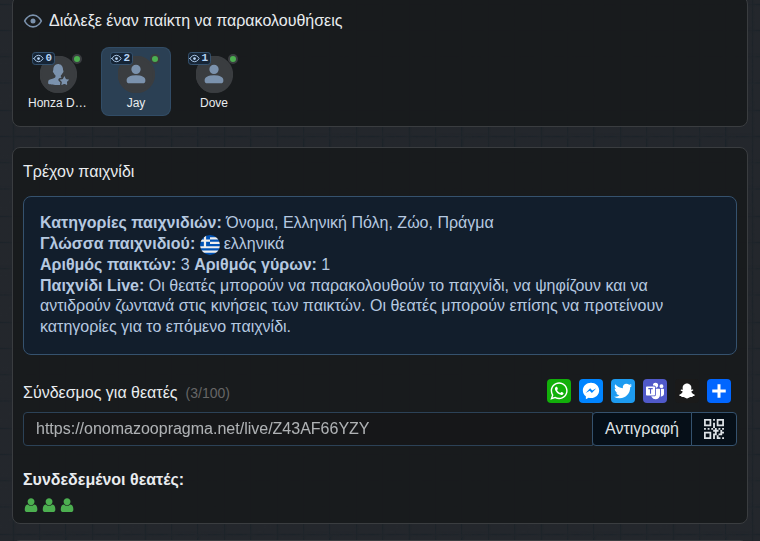Click the 'Σύνδεσμος για θεατές' label

click(x=100, y=392)
